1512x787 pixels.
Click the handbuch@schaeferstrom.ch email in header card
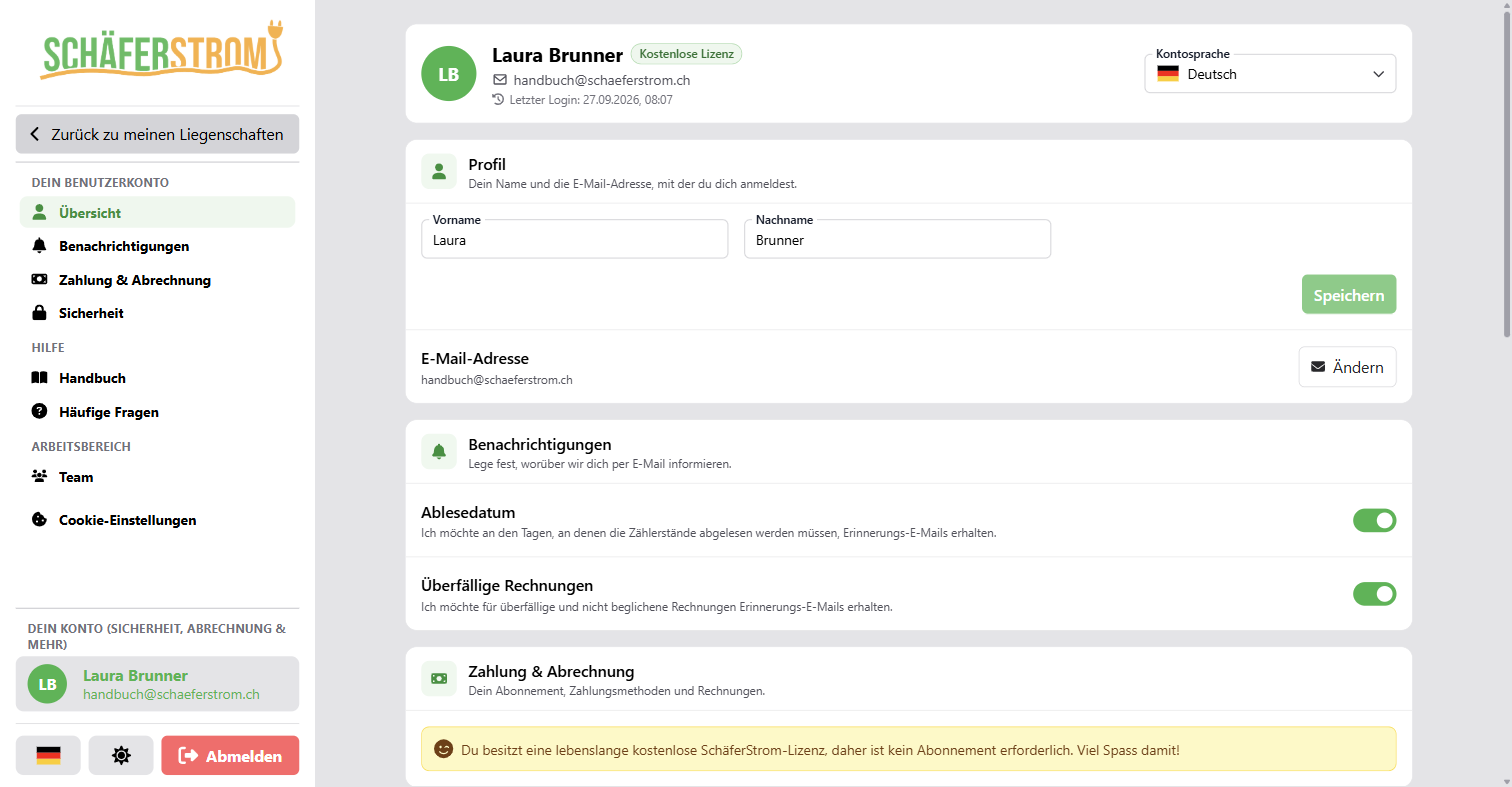602,80
